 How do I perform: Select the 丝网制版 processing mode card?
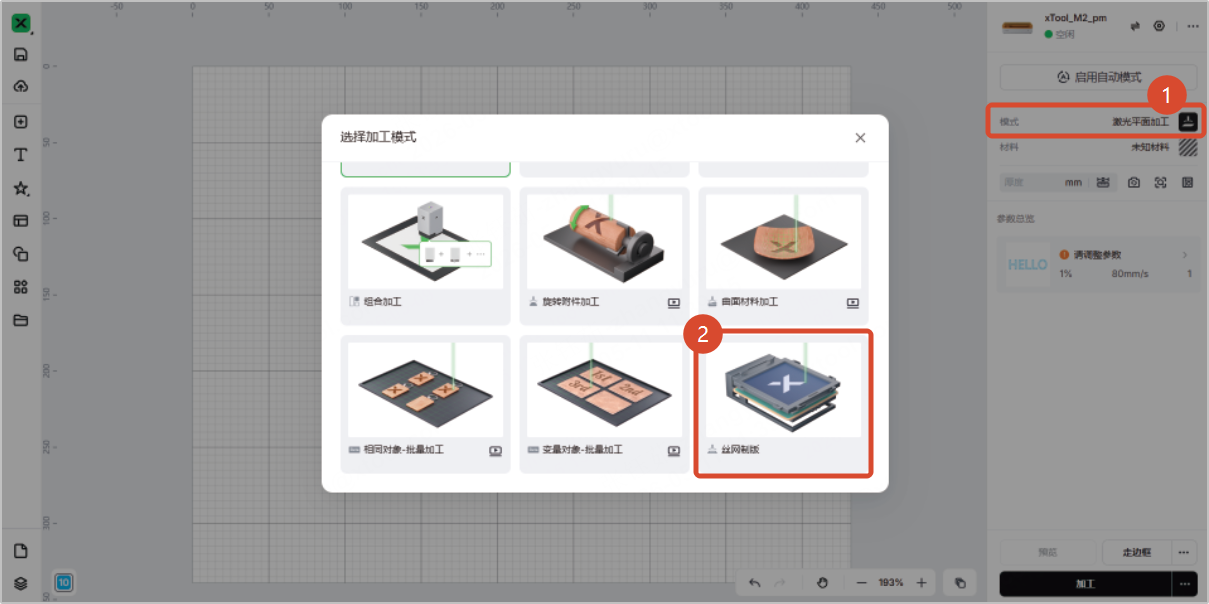(x=783, y=403)
